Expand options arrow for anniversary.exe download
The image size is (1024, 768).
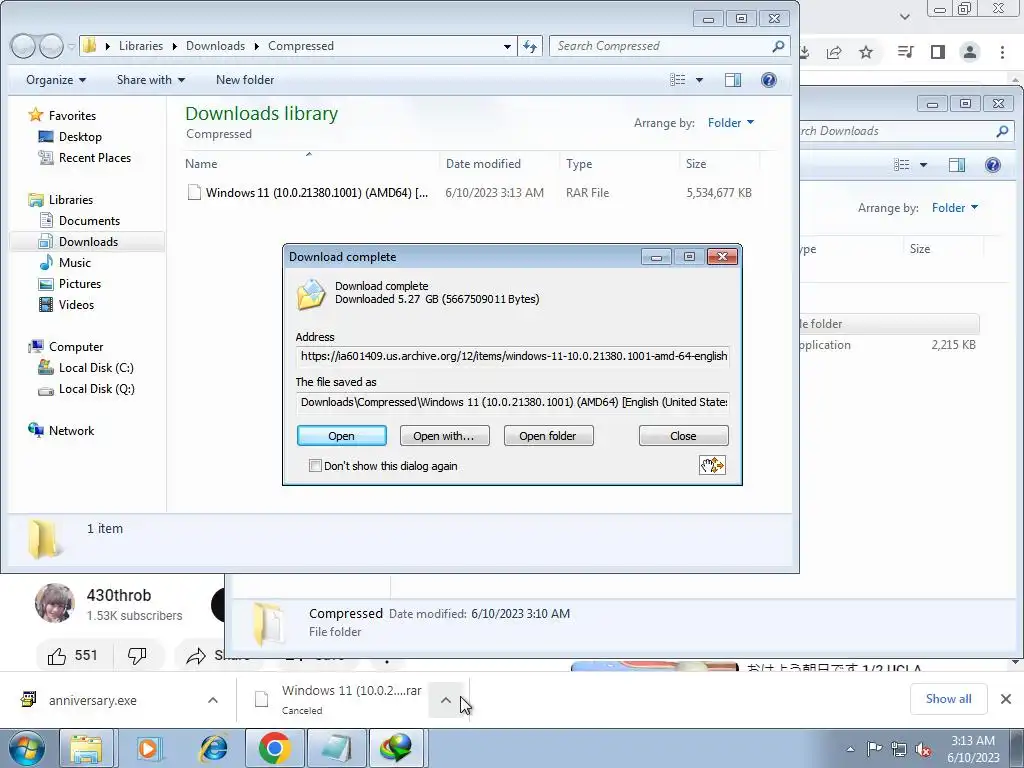213,700
